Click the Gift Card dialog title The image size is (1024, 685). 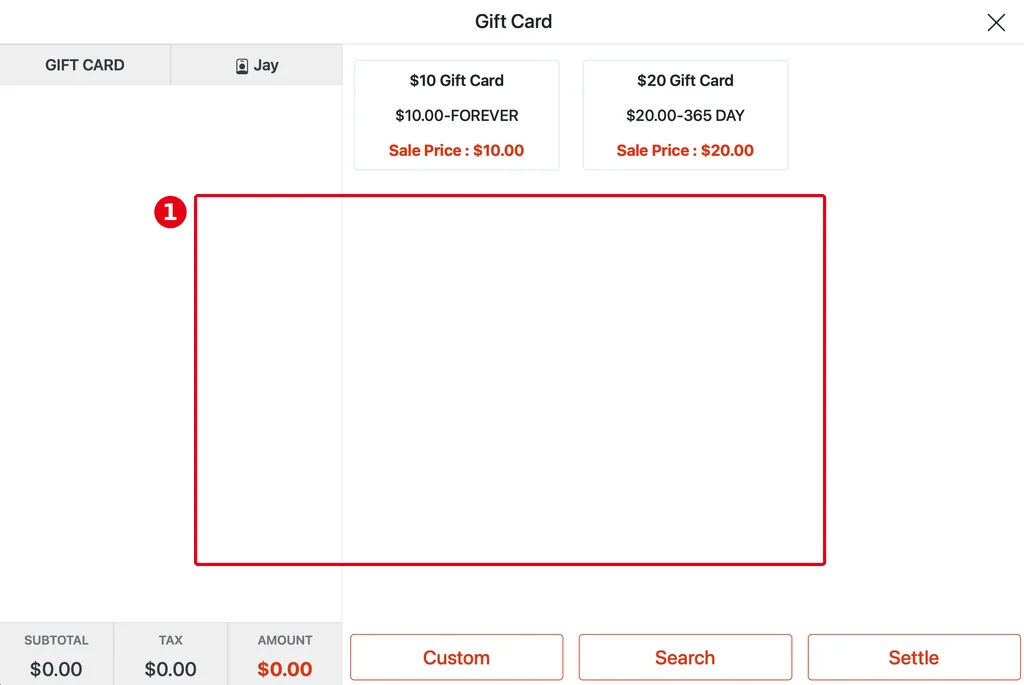513,22
